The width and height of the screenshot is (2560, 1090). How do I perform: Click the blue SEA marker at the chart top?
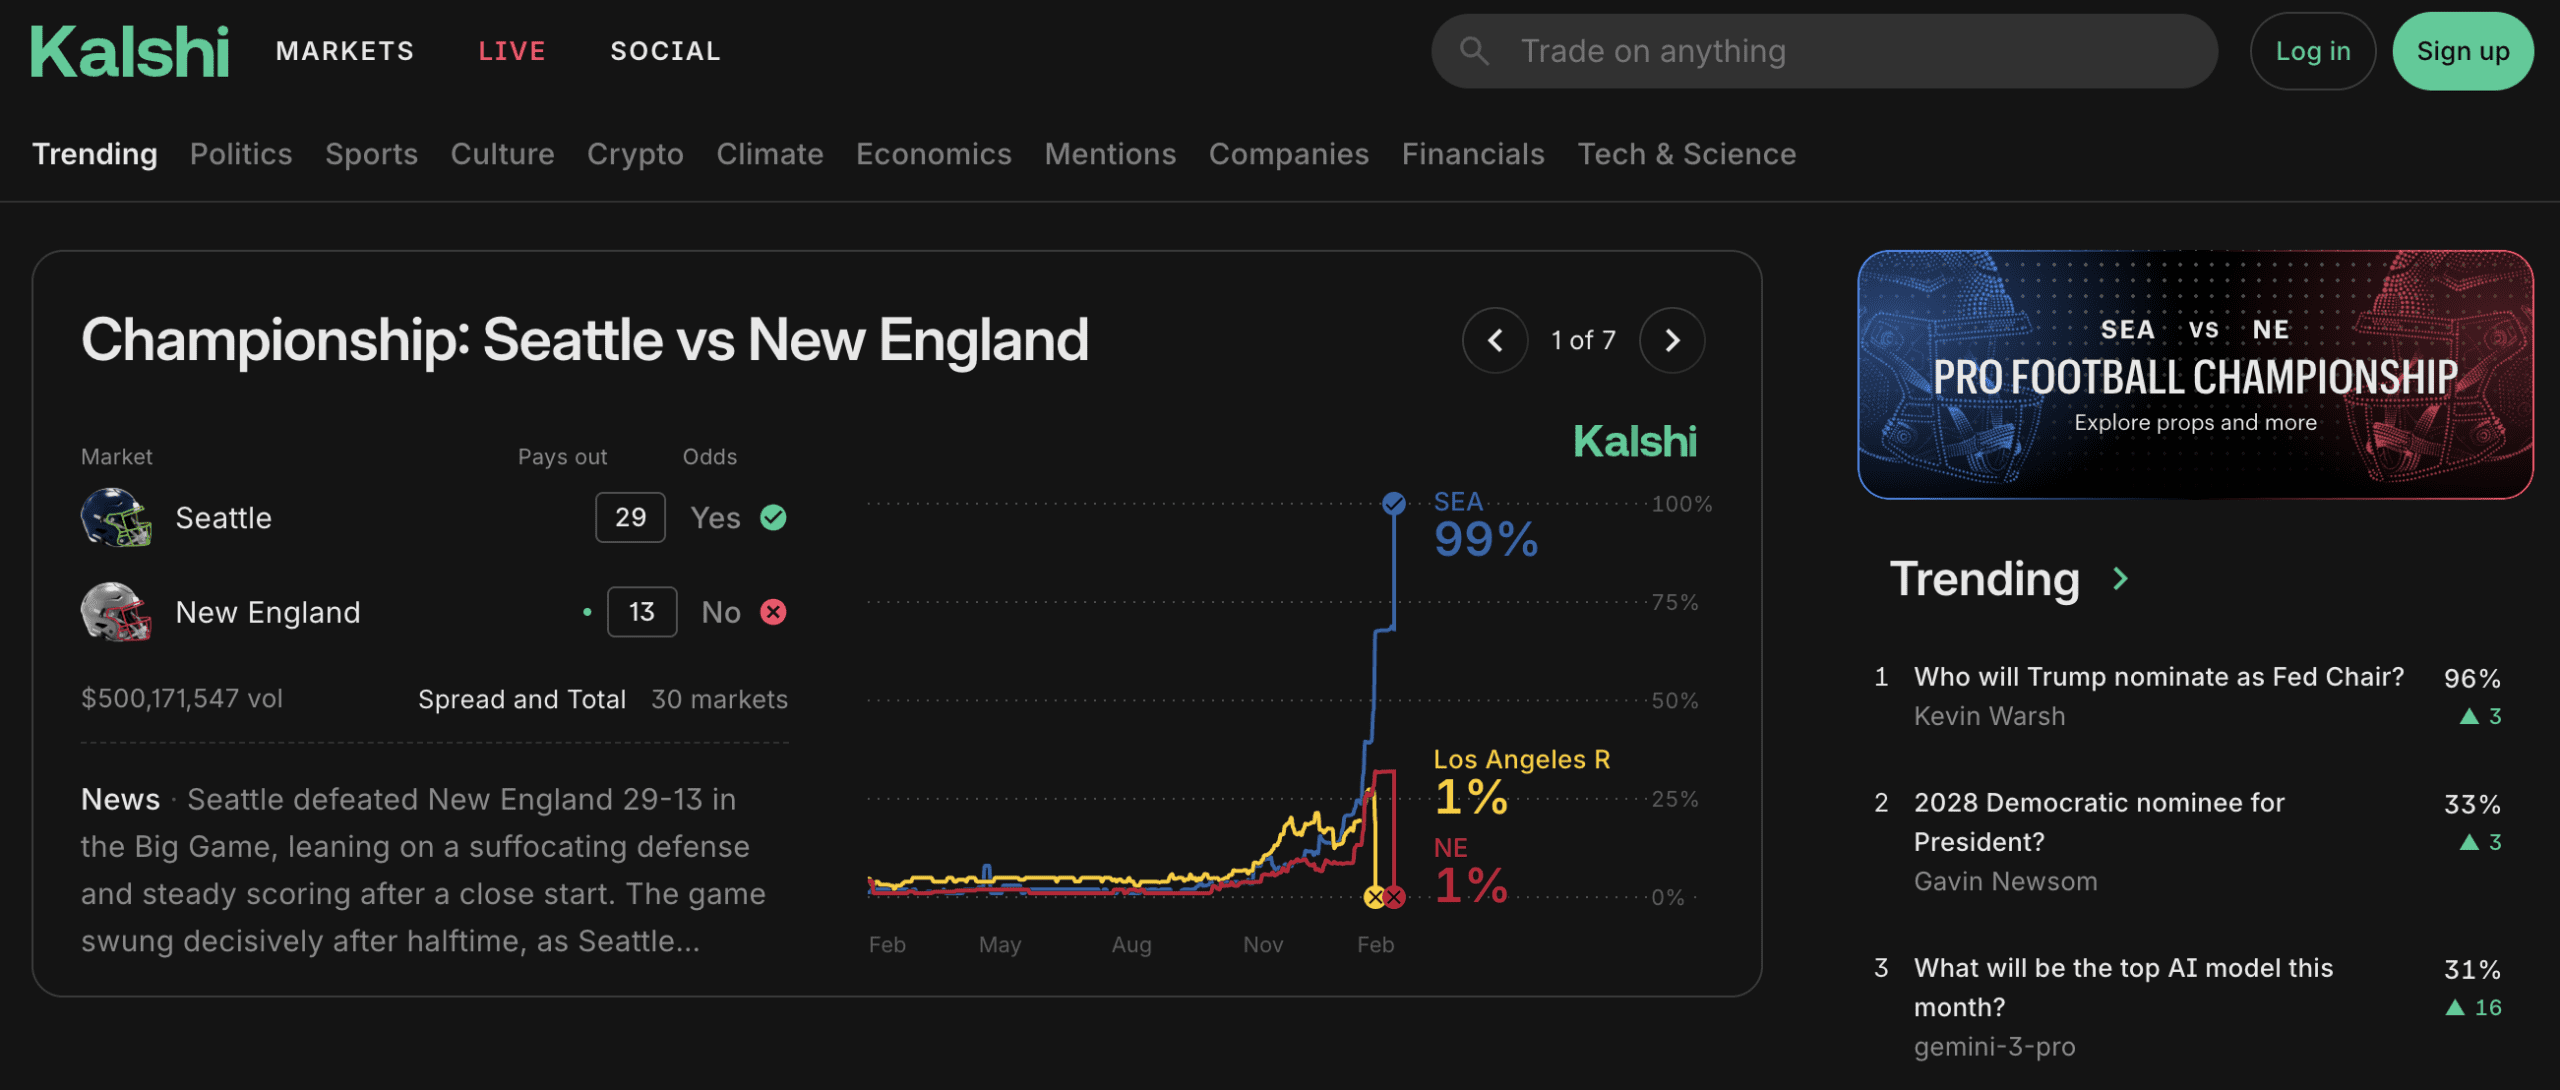pyautogui.click(x=1393, y=503)
